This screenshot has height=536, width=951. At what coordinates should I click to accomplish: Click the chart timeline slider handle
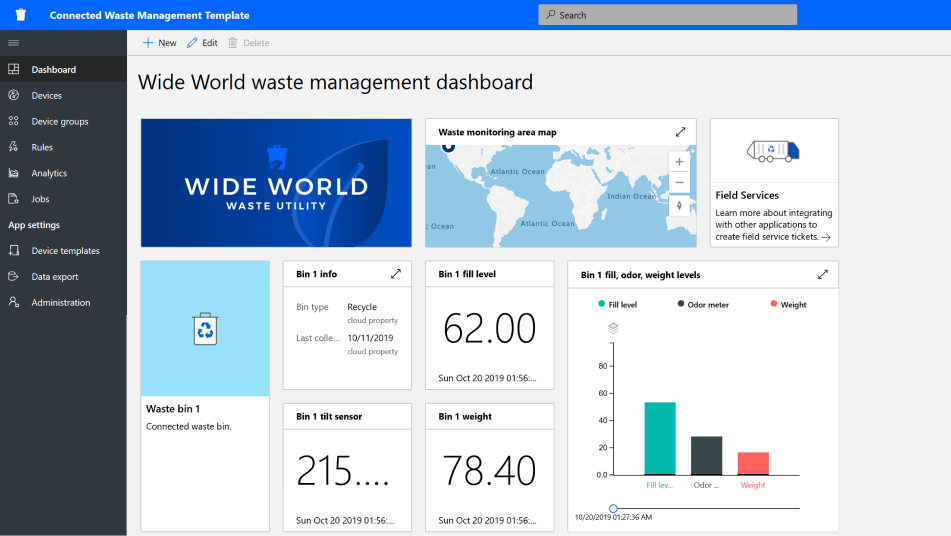[613, 508]
